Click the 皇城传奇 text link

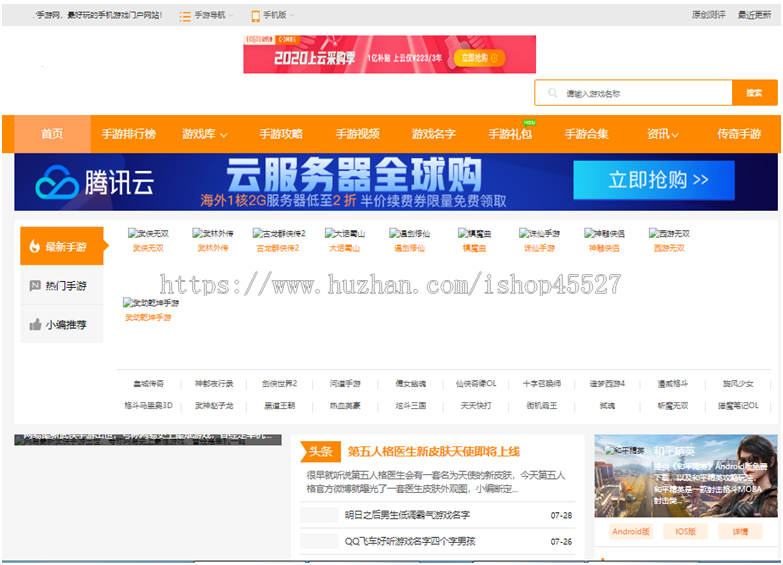point(148,384)
